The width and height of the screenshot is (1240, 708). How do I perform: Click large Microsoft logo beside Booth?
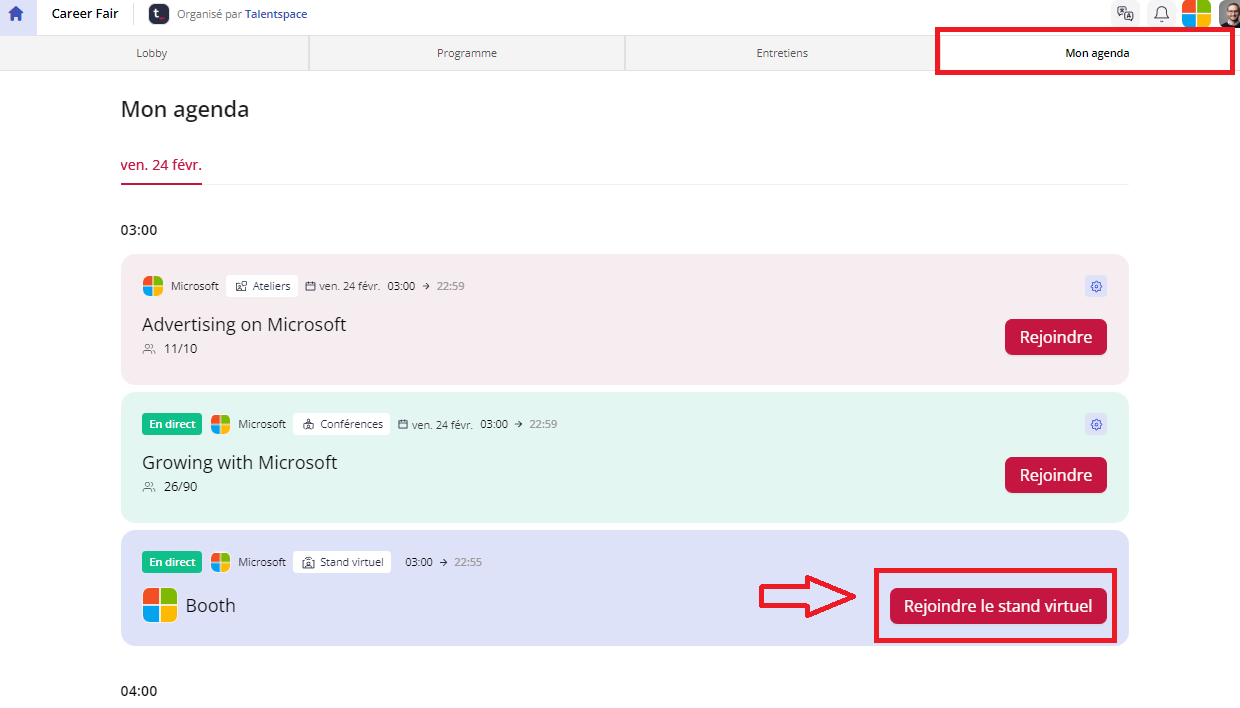pyautogui.click(x=160, y=605)
